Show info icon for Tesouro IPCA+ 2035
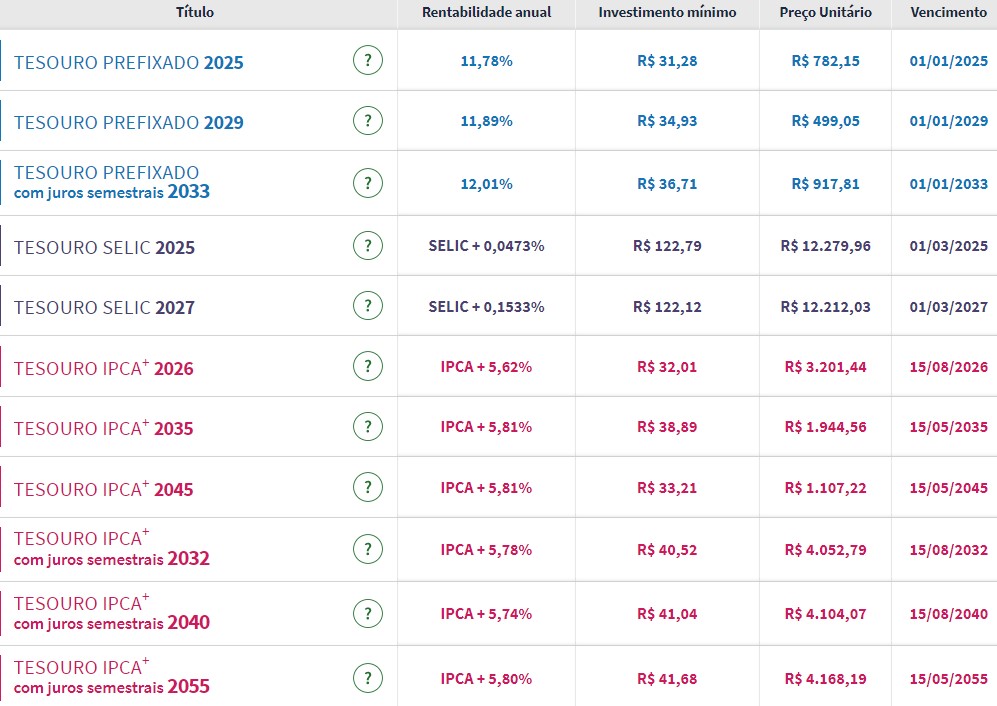 [368, 427]
